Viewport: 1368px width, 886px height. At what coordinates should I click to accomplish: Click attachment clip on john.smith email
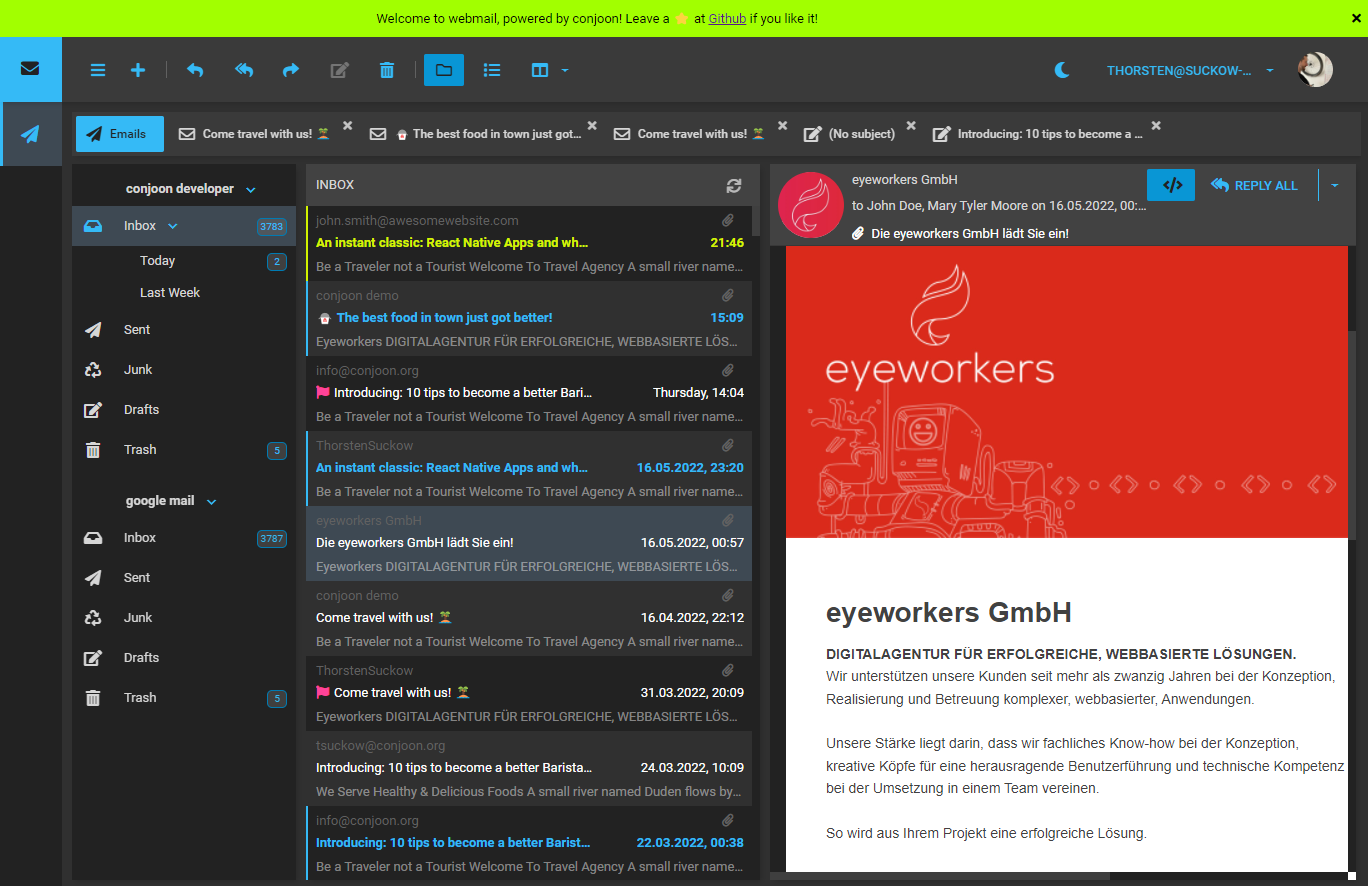coord(729,221)
